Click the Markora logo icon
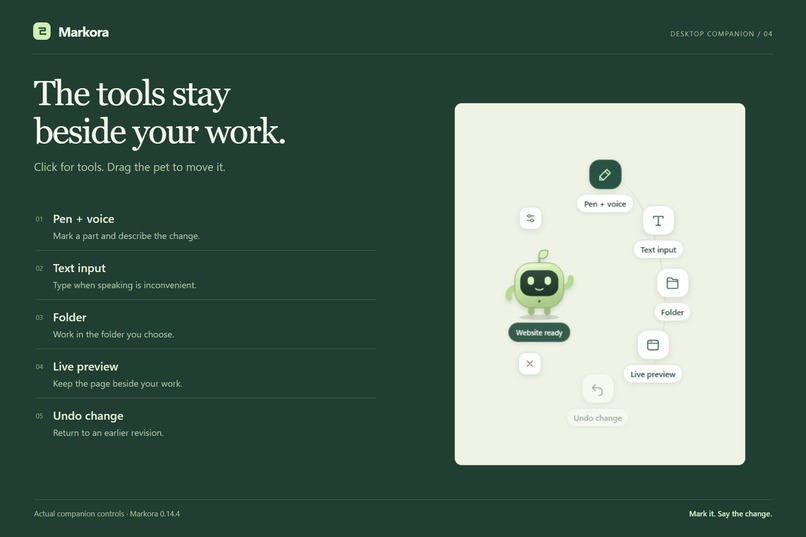The height and width of the screenshot is (537, 806). 42,31
